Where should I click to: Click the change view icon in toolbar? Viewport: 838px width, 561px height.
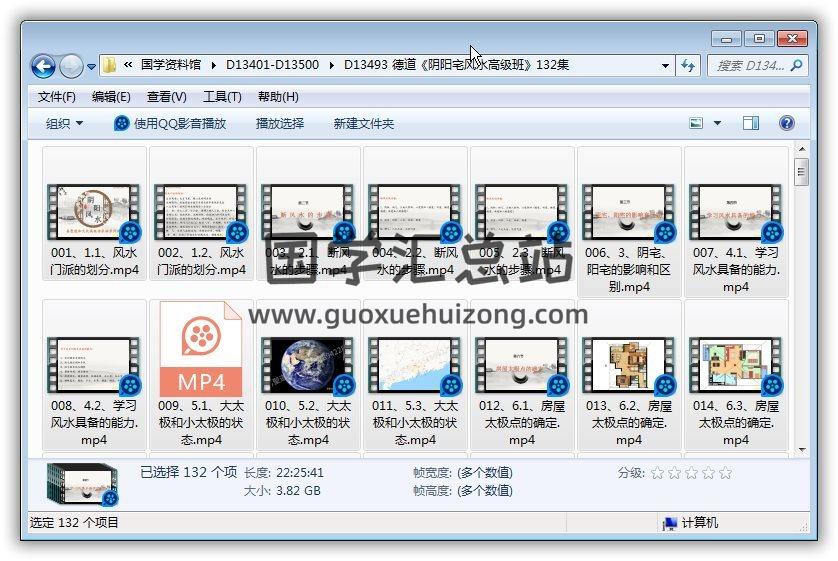[697, 123]
